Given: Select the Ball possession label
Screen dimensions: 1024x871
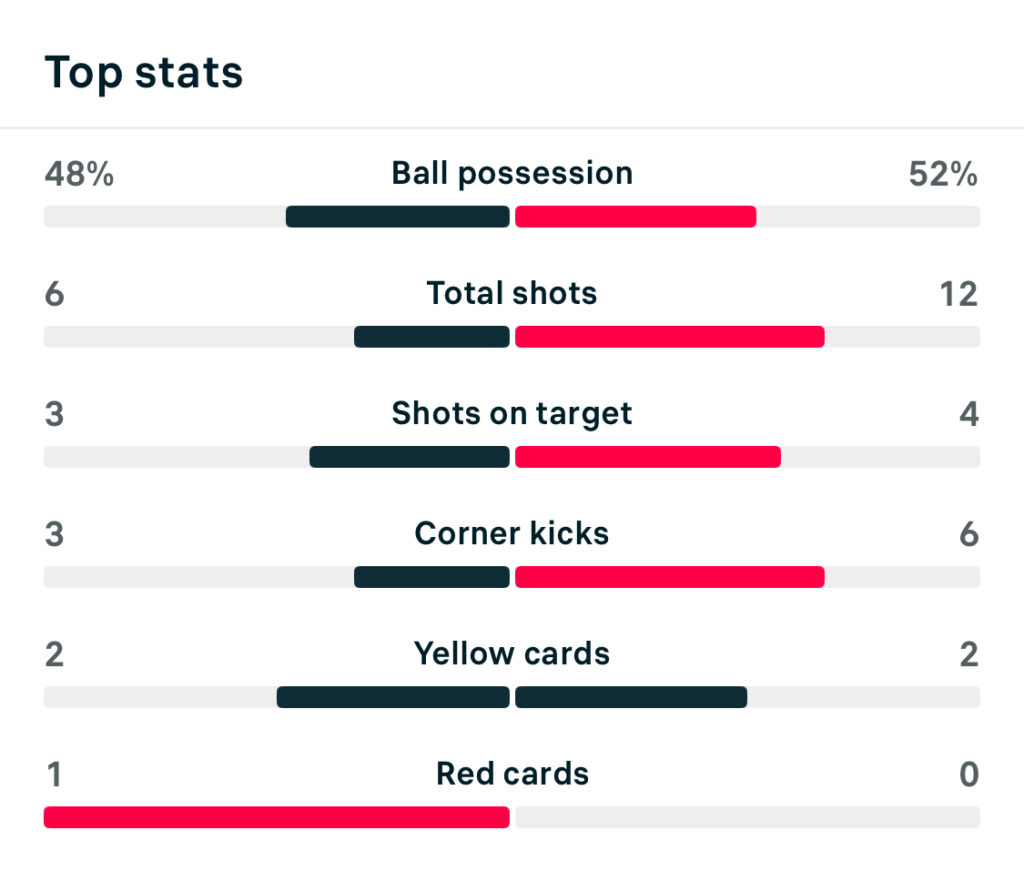Looking at the screenshot, I should (x=512, y=173).
